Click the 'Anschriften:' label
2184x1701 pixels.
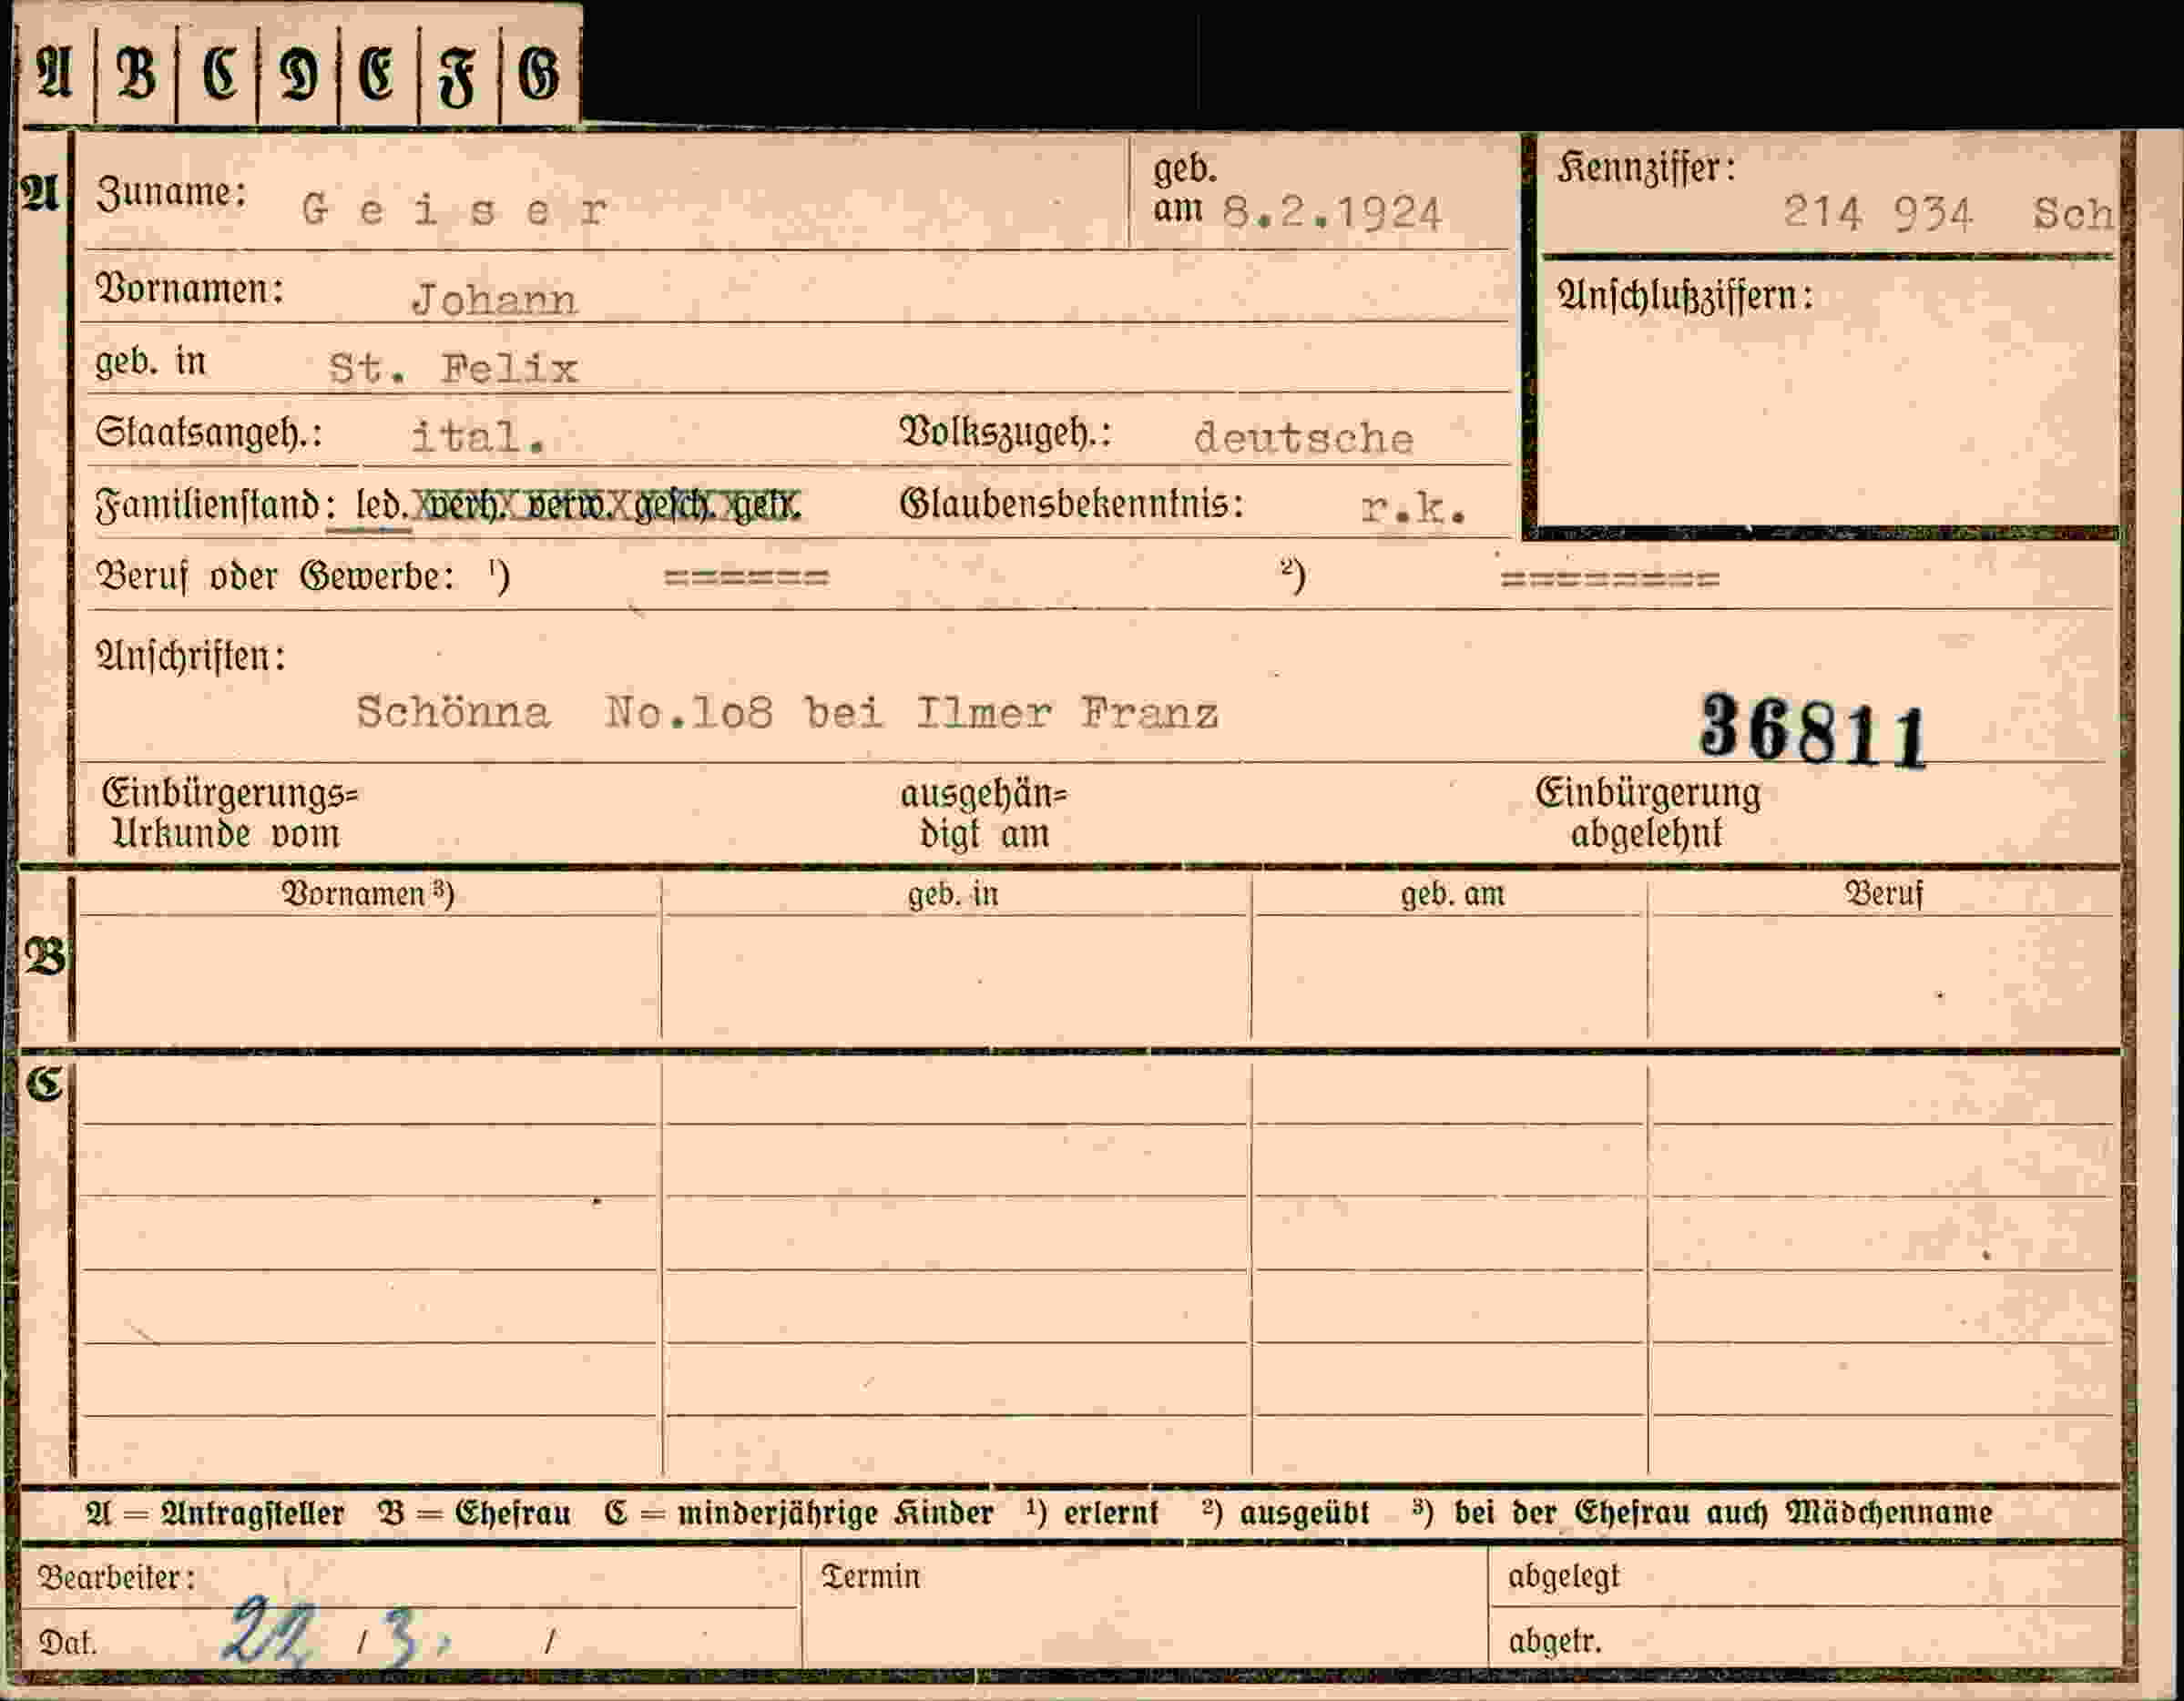[191, 657]
